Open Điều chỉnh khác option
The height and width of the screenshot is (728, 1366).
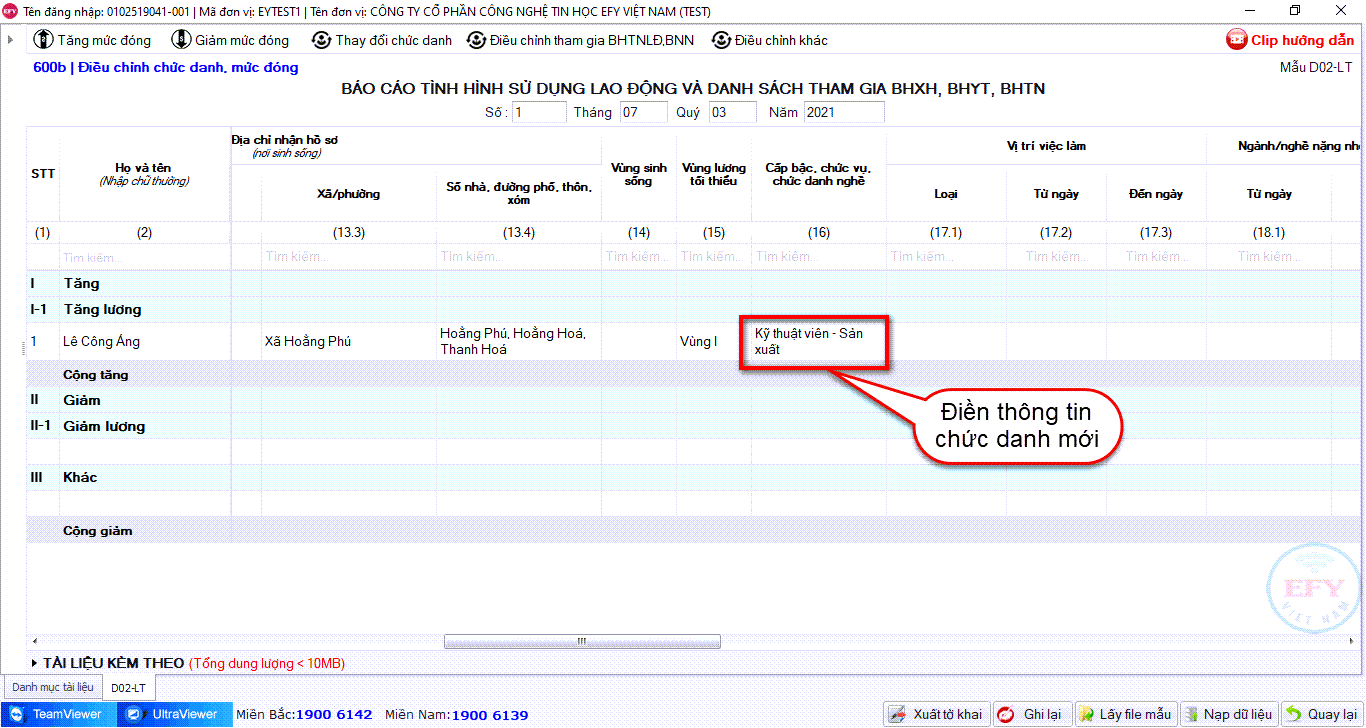pos(769,40)
